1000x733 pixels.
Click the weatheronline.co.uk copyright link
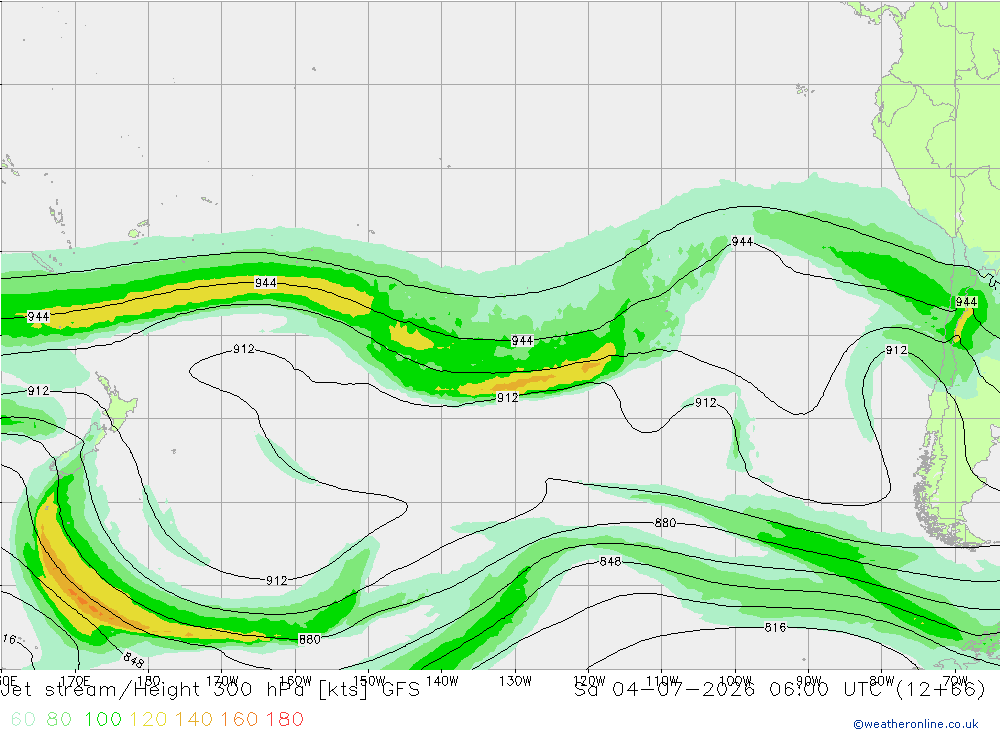915,724
